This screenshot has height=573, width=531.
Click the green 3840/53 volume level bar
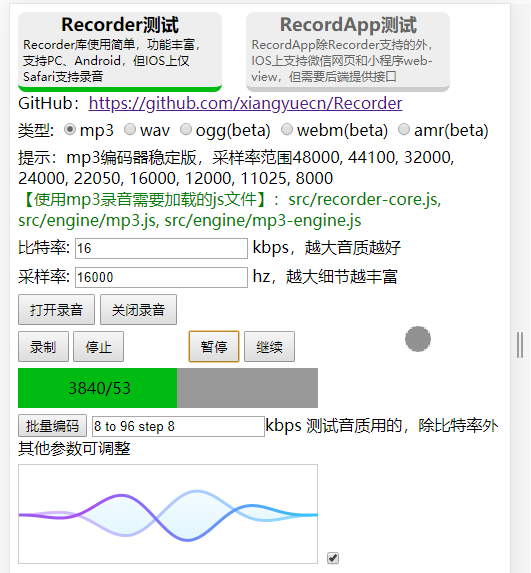[98, 388]
